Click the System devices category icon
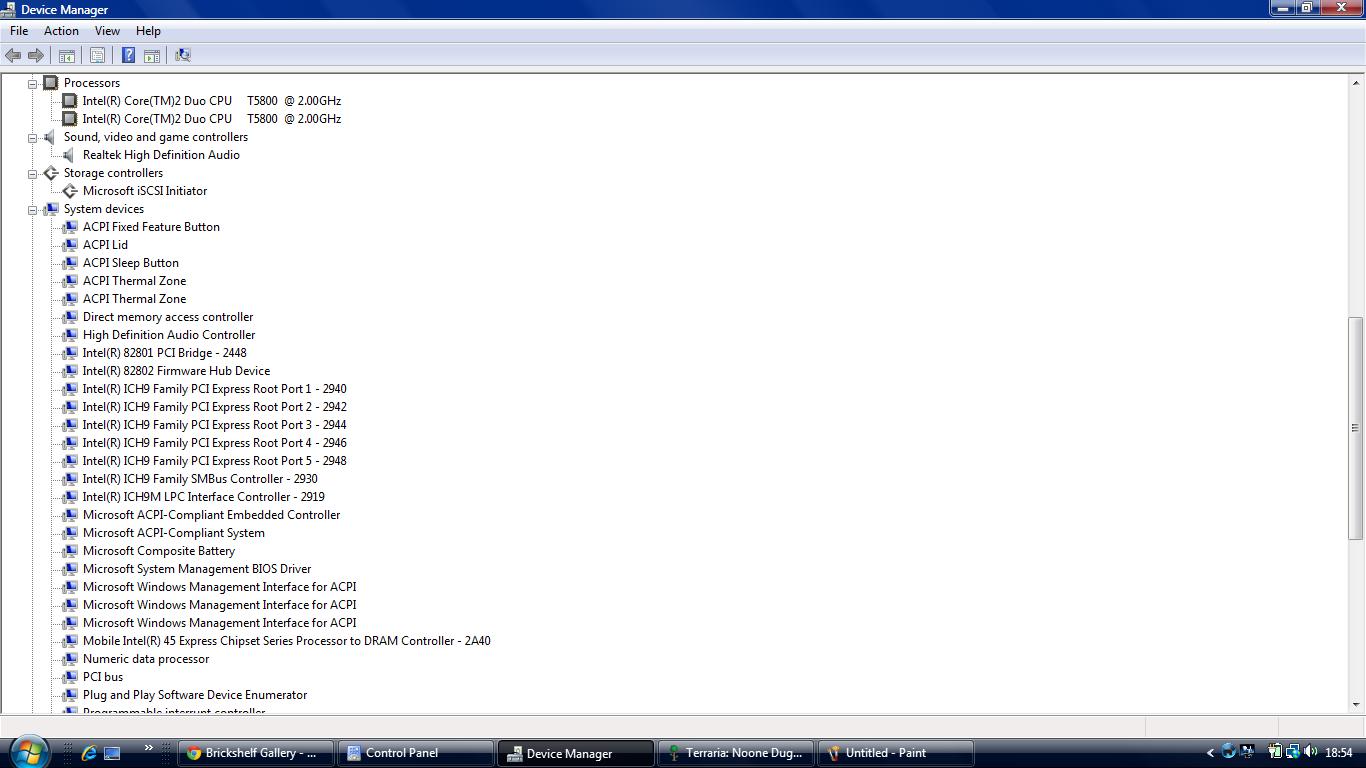 (x=51, y=209)
